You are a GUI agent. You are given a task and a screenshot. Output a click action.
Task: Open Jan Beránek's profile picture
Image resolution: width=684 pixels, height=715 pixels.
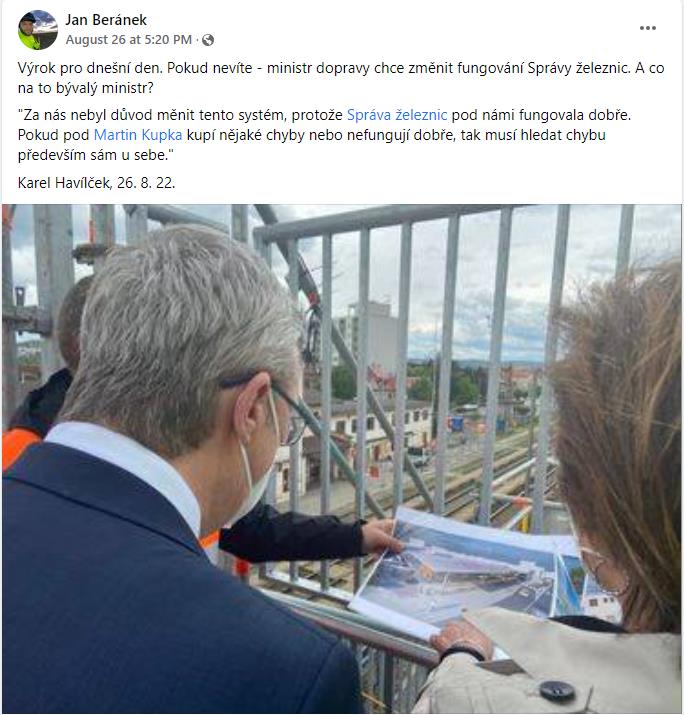tap(38, 29)
